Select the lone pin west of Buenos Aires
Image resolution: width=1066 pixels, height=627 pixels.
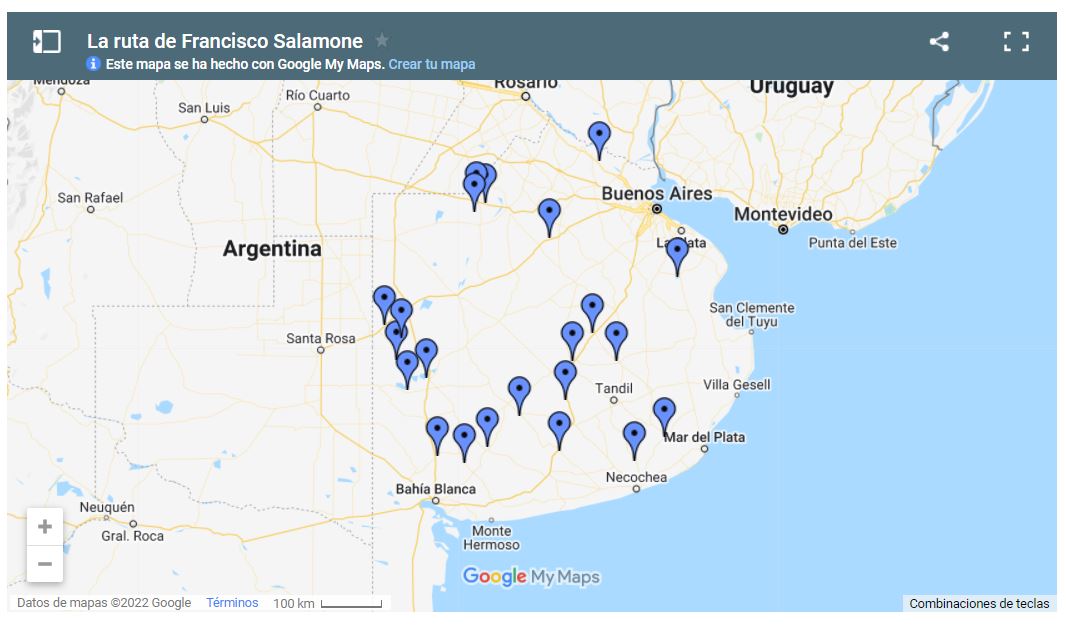click(x=549, y=214)
